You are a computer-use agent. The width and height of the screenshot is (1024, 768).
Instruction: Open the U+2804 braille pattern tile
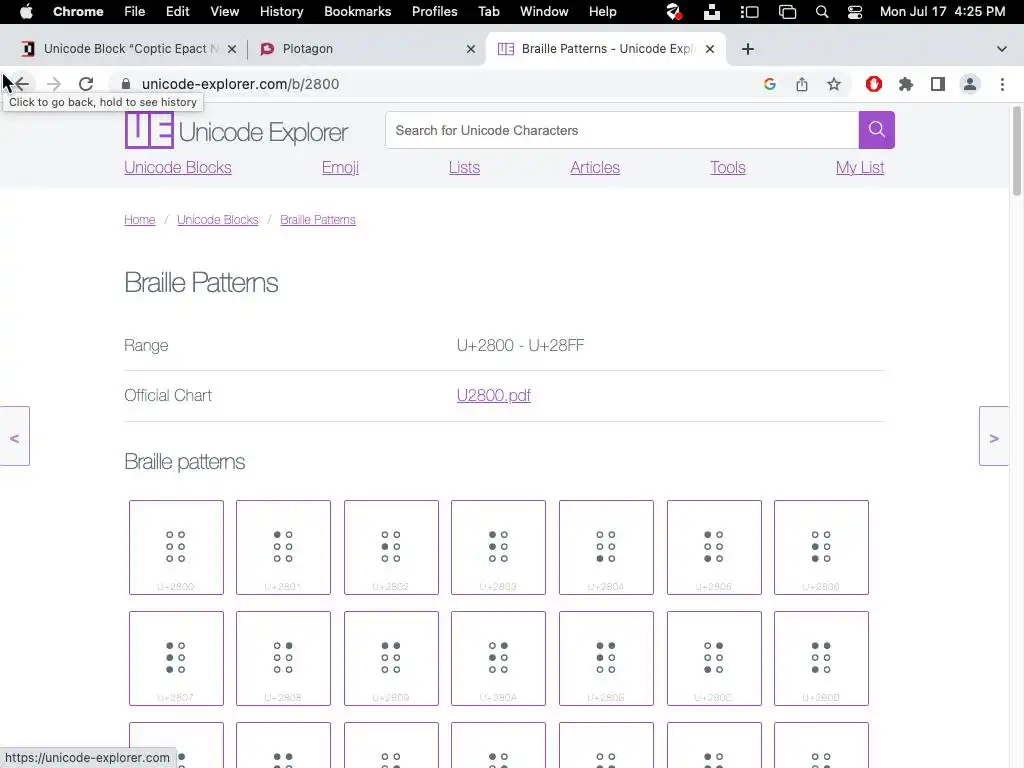(x=606, y=547)
